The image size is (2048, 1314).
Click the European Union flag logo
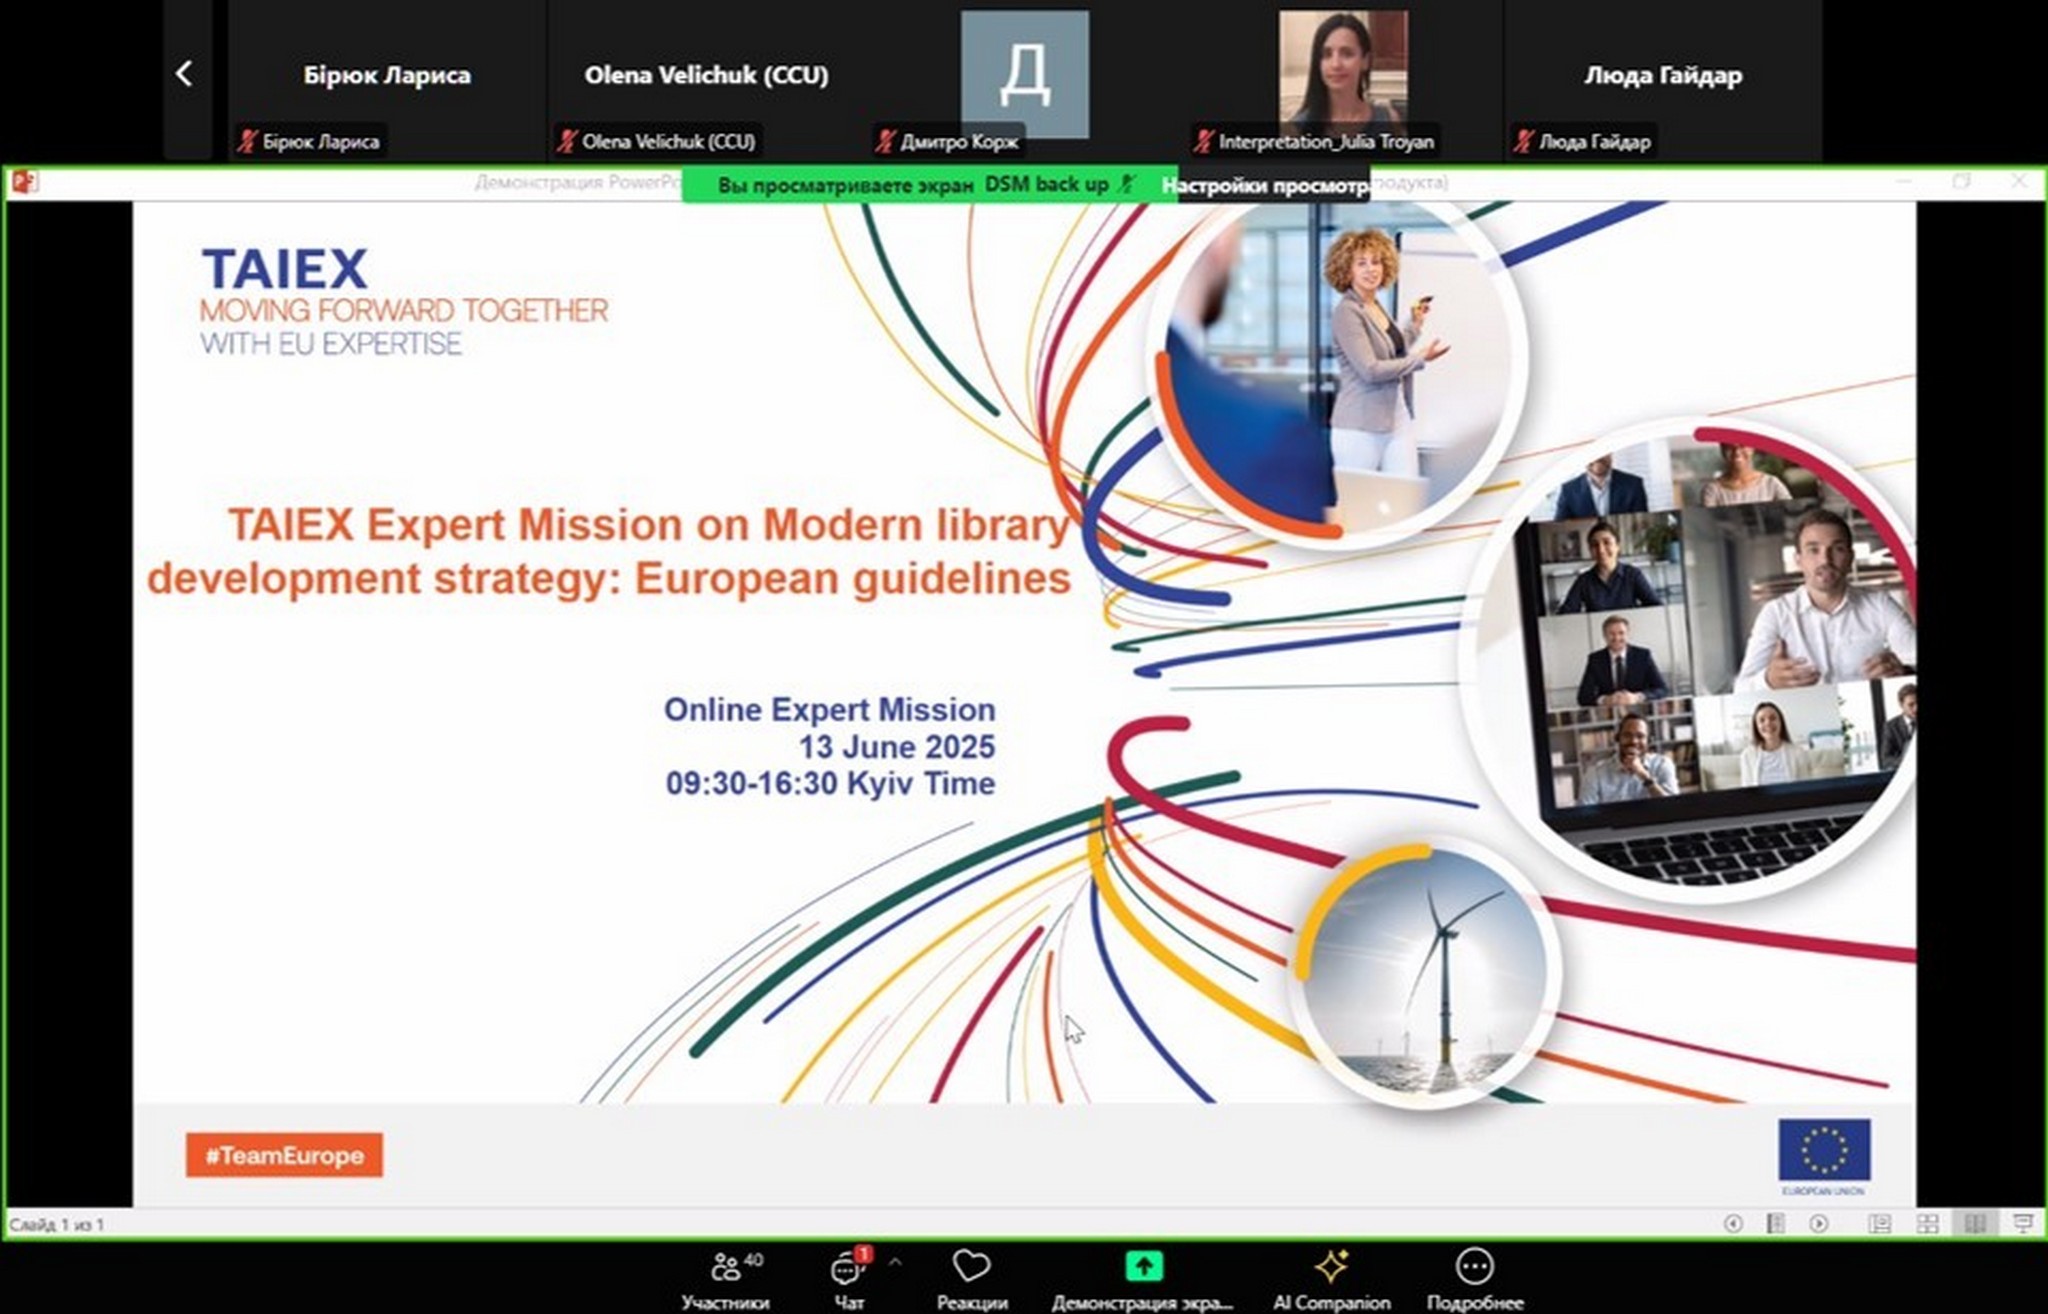coord(1824,1150)
